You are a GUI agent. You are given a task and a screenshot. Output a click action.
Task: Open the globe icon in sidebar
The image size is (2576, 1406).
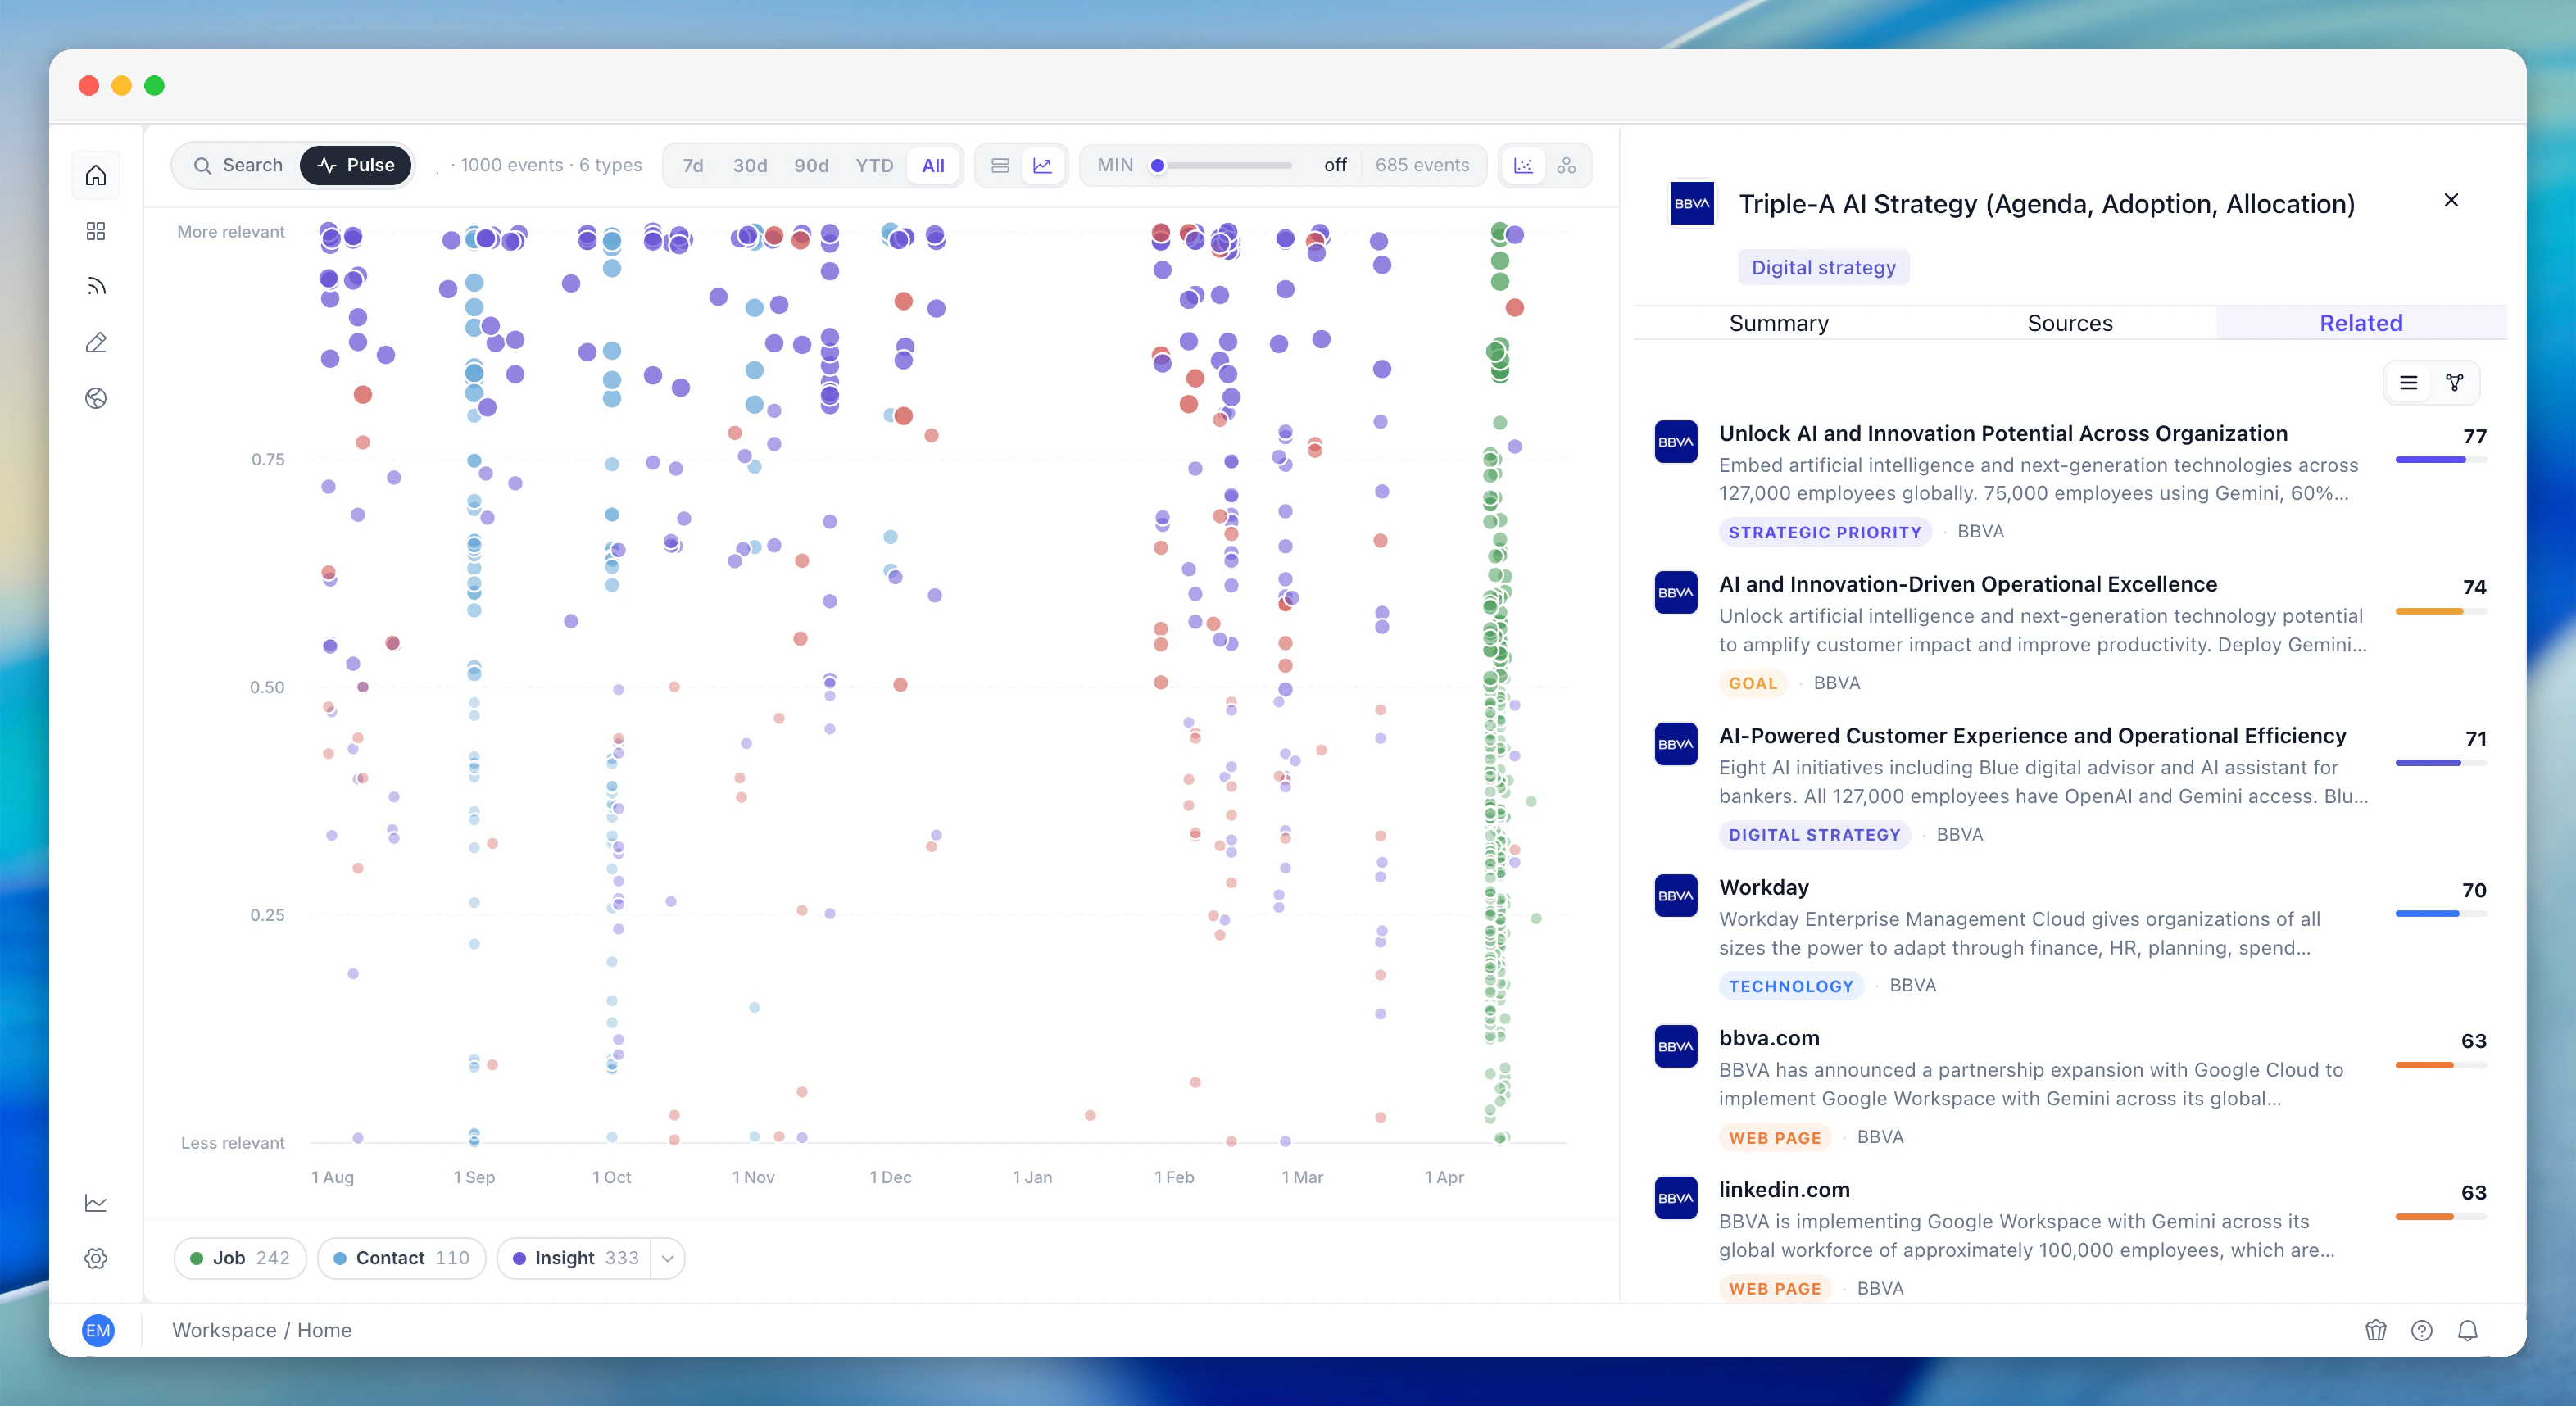coord(96,398)
